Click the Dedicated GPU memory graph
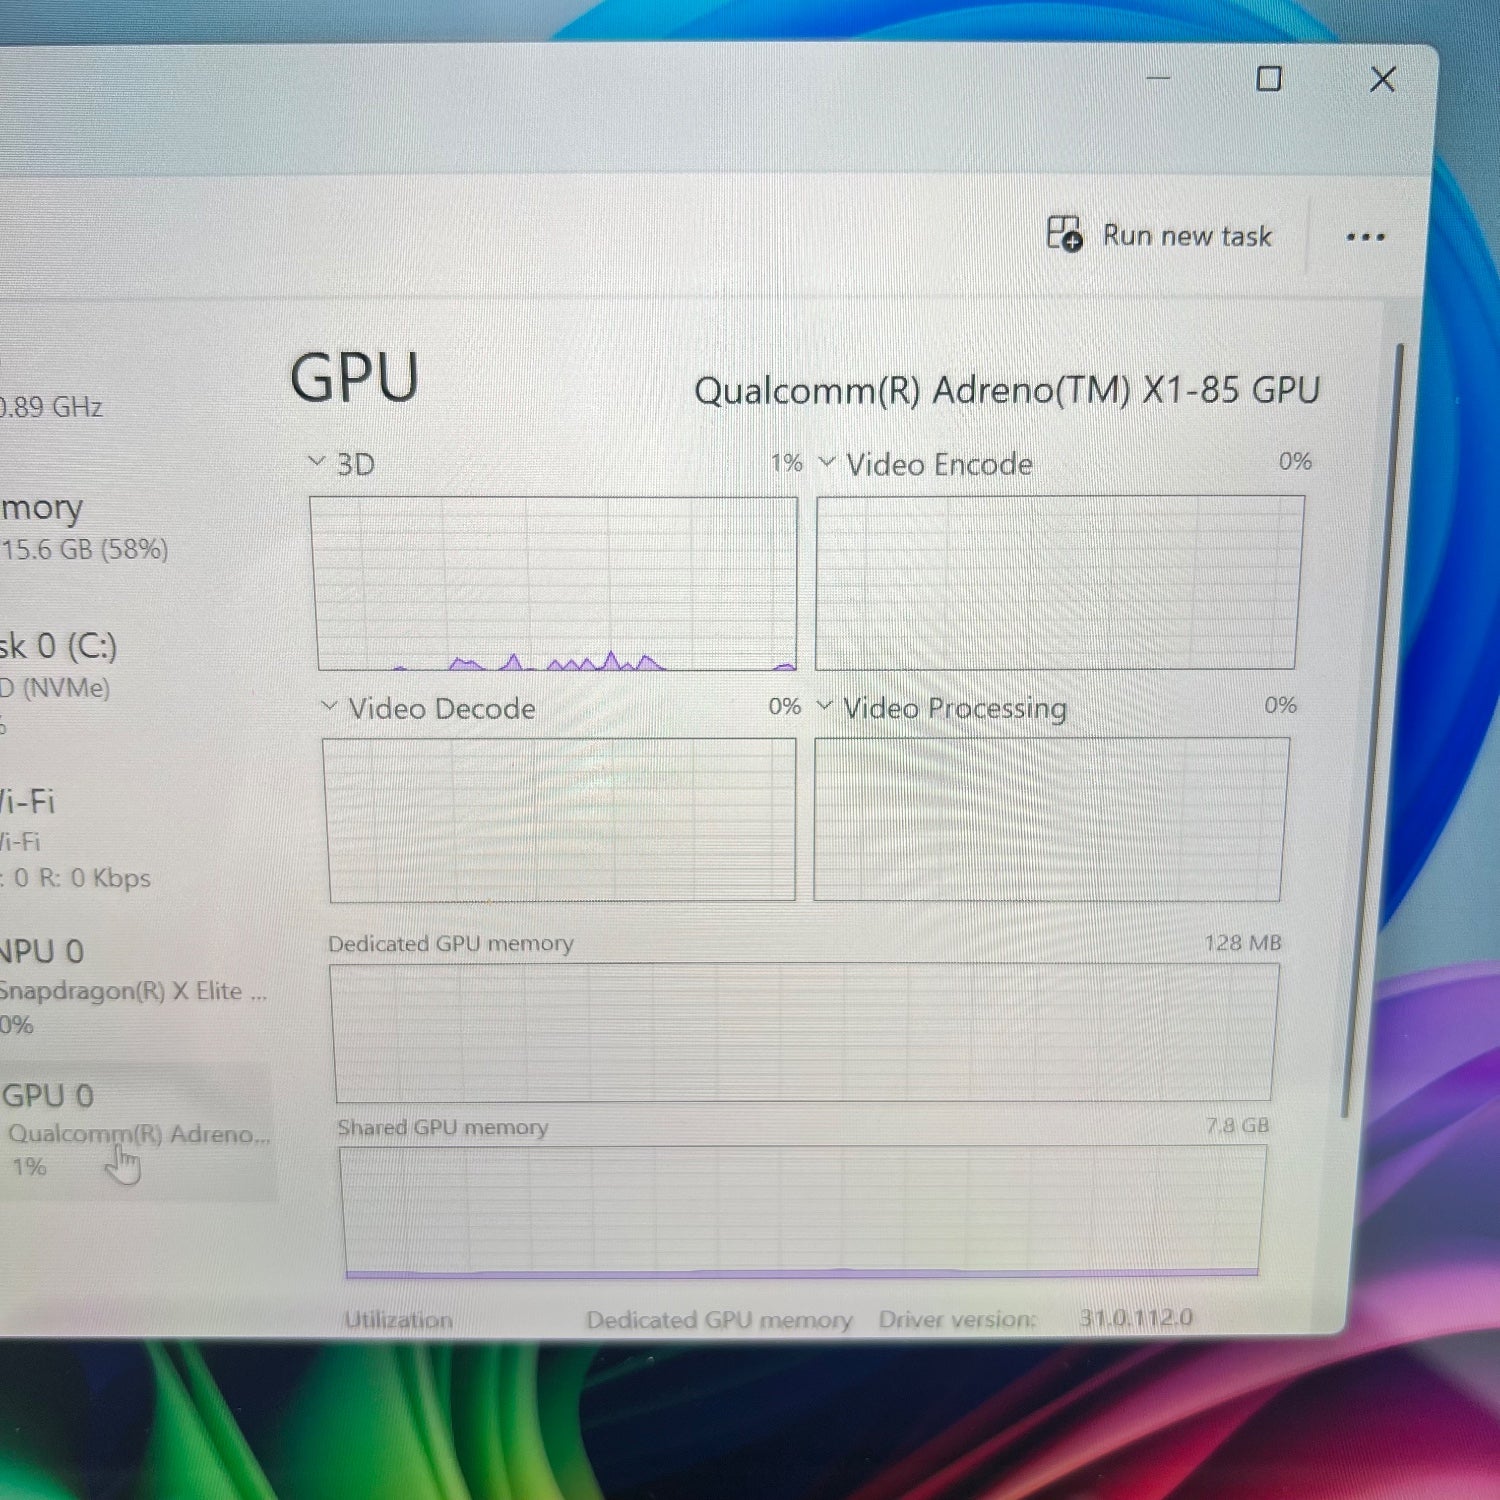Viewport: 1500px width, 1500px height. 804,1031
